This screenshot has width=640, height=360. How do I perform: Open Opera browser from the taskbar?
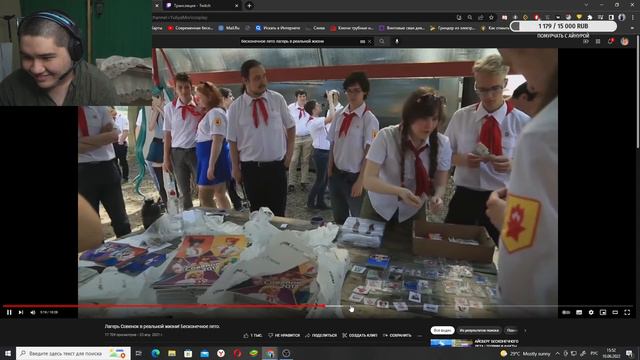pyautogui.click(x=237, y=353)
